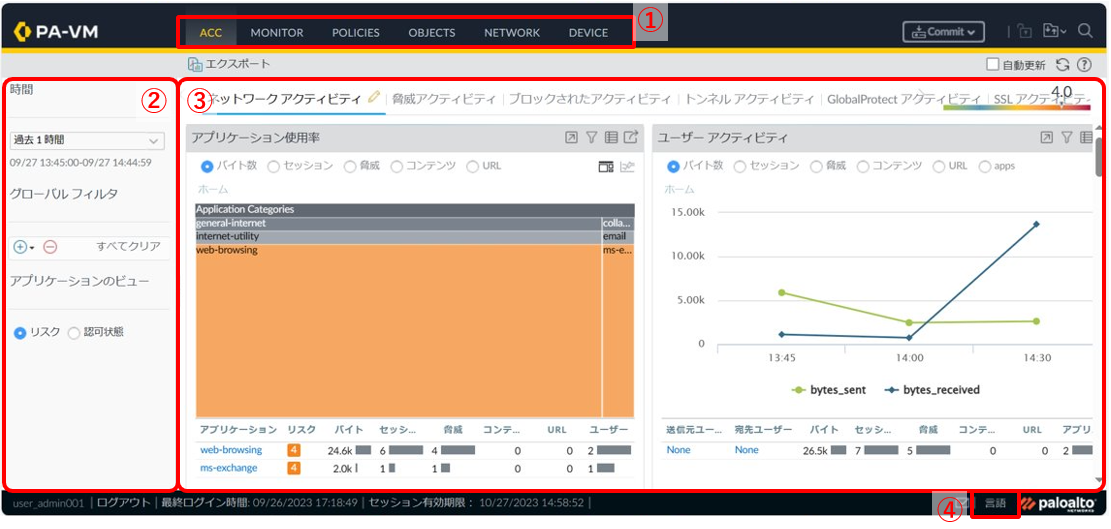
Task: Switch to the POLICIES tab
Action: coord(355,32)
